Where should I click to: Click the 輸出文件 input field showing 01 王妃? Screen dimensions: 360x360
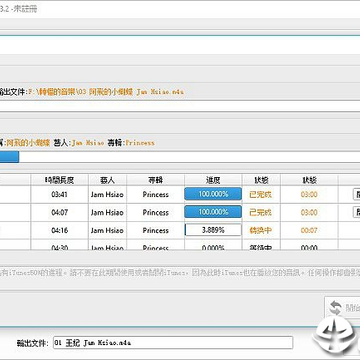tap(173, 342)
